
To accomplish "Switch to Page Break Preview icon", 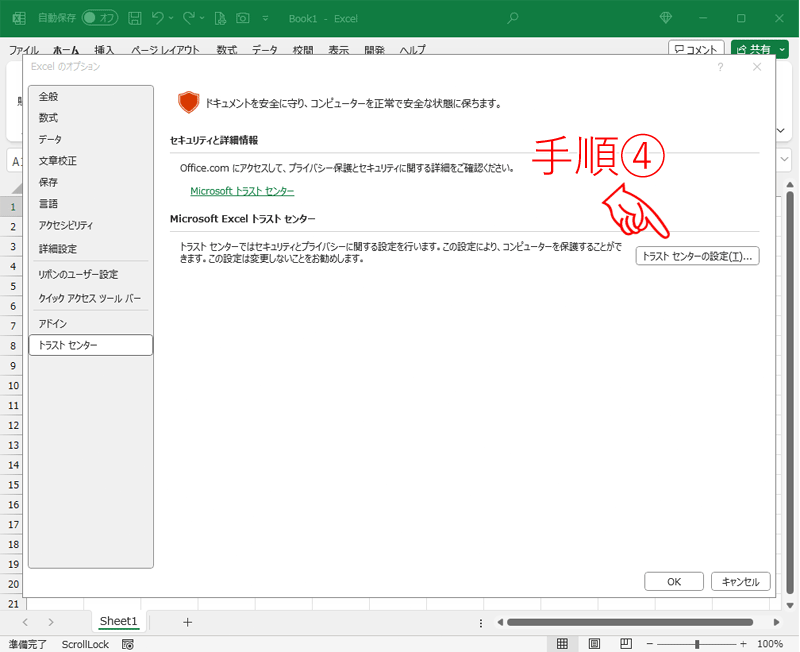I will point(626,644).
